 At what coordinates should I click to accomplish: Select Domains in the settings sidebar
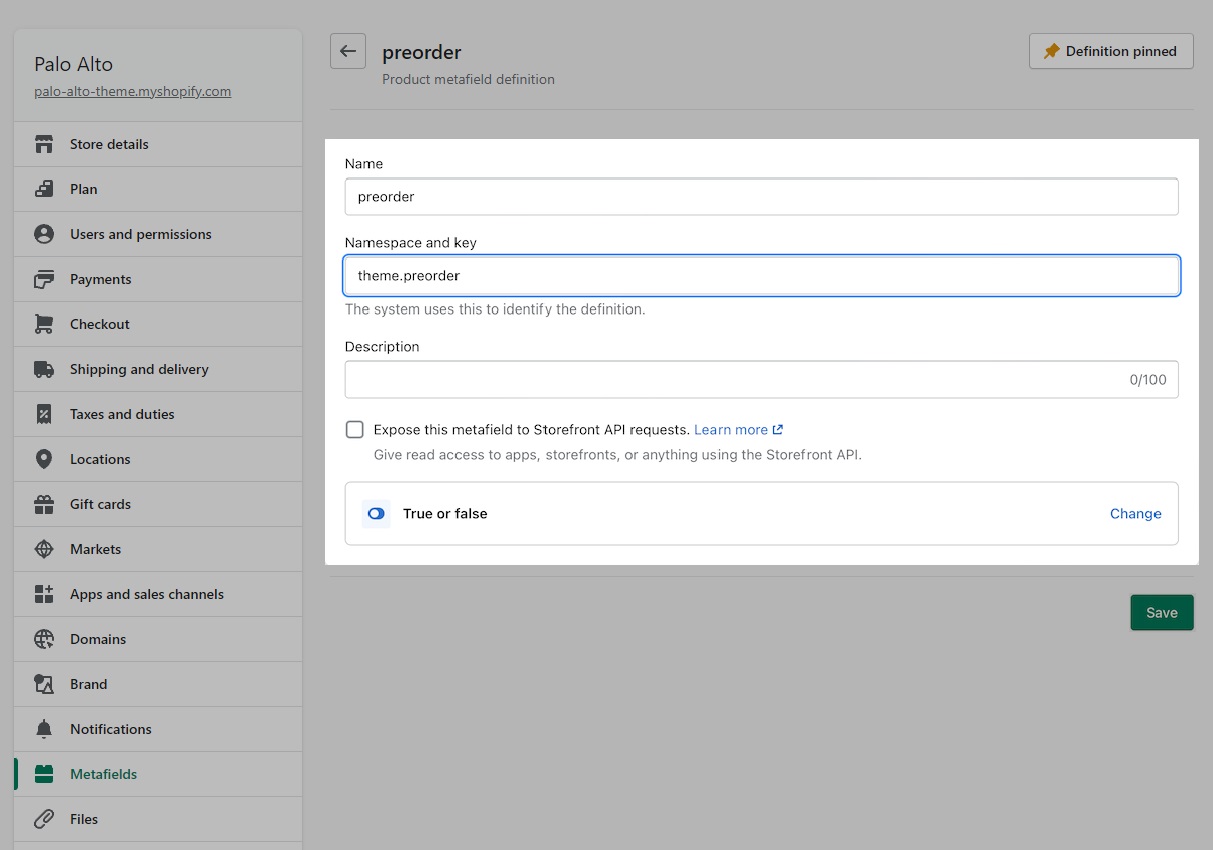pos(98,639)
